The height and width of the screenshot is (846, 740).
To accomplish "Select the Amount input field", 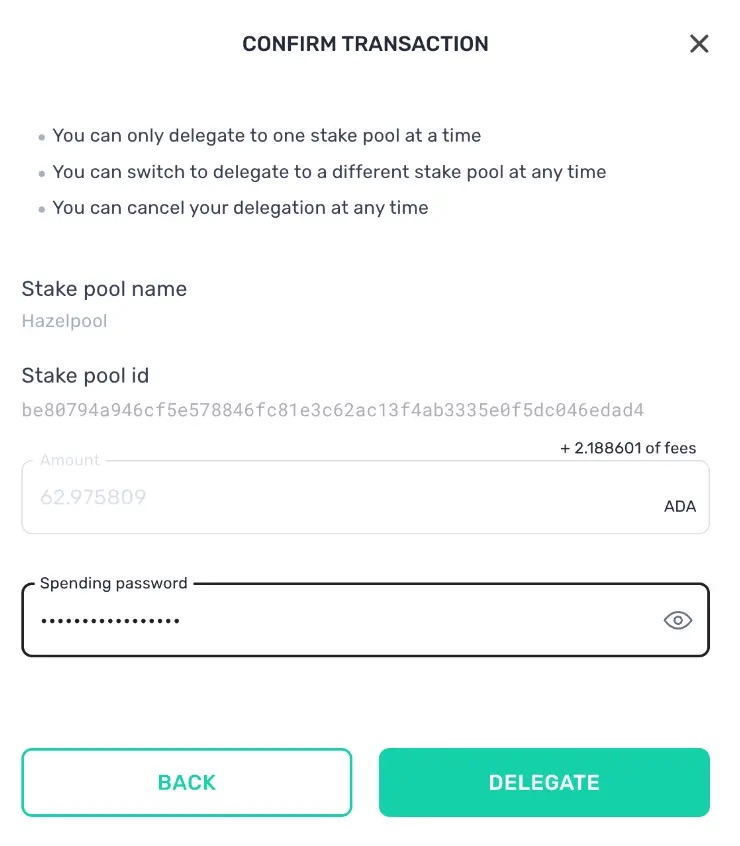I will click(x=300, y=497).
